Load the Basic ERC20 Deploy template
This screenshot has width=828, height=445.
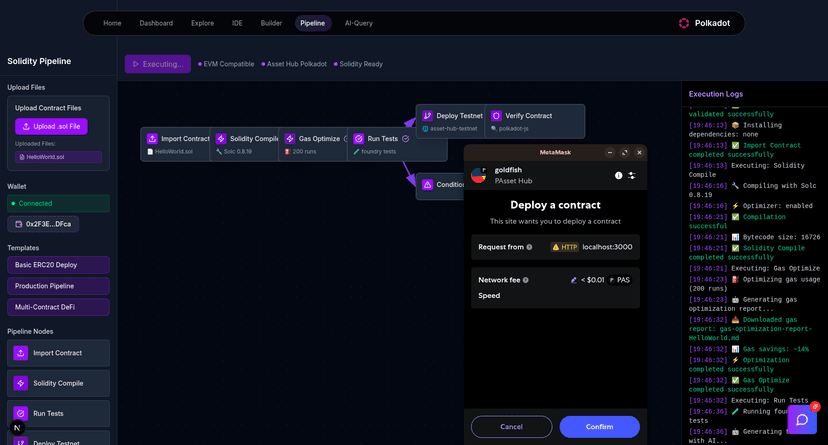tap(58, 265)
